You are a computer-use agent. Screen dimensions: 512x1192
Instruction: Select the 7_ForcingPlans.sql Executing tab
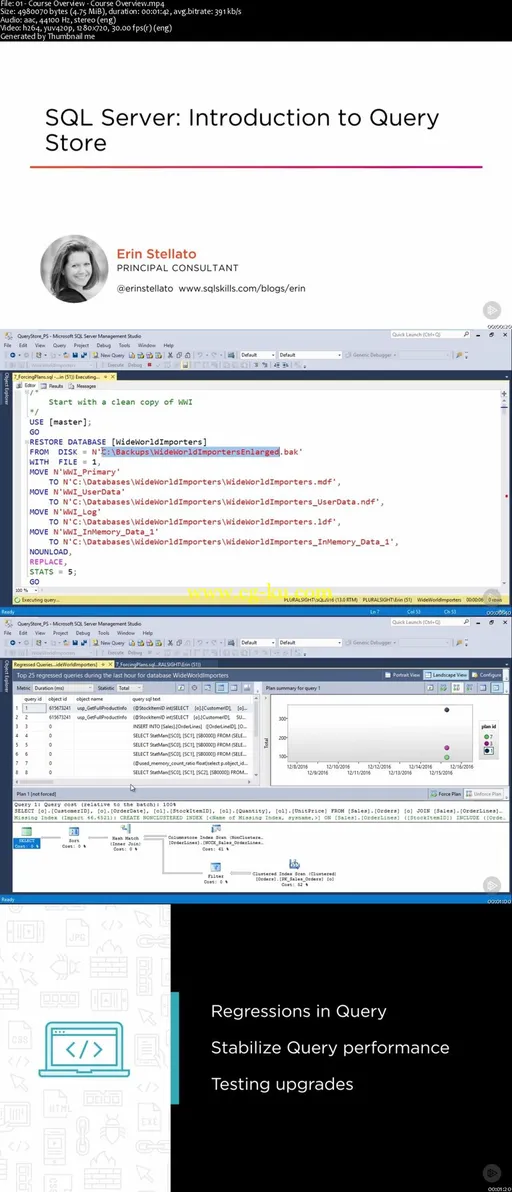point(65,376)
